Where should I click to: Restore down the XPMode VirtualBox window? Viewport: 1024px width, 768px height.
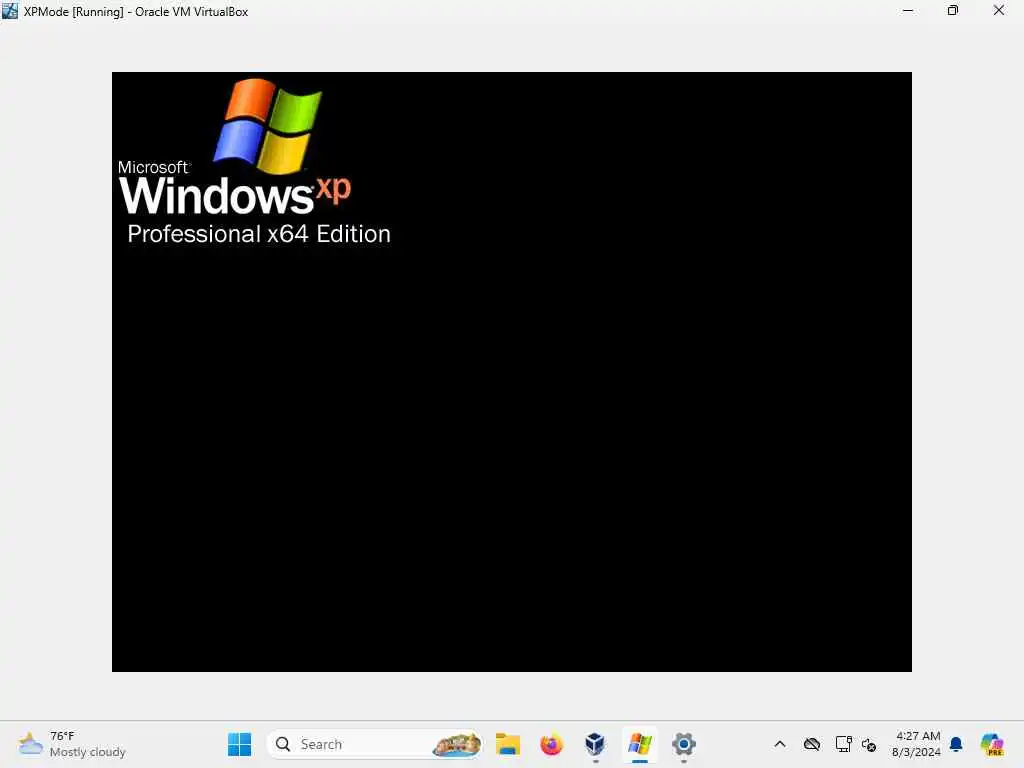(x=953, y=10)
